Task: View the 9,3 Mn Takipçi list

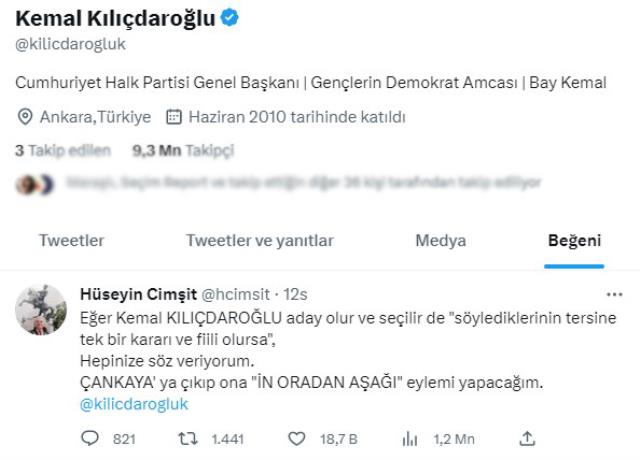Action: point(183,151)
